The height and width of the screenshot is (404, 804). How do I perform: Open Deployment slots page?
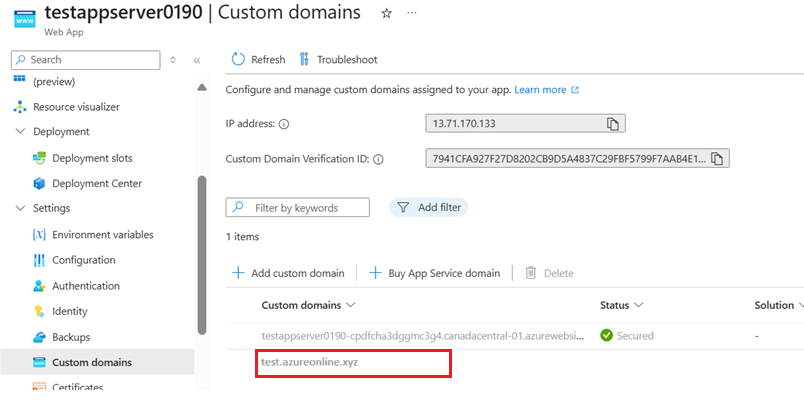coord(92,158)
